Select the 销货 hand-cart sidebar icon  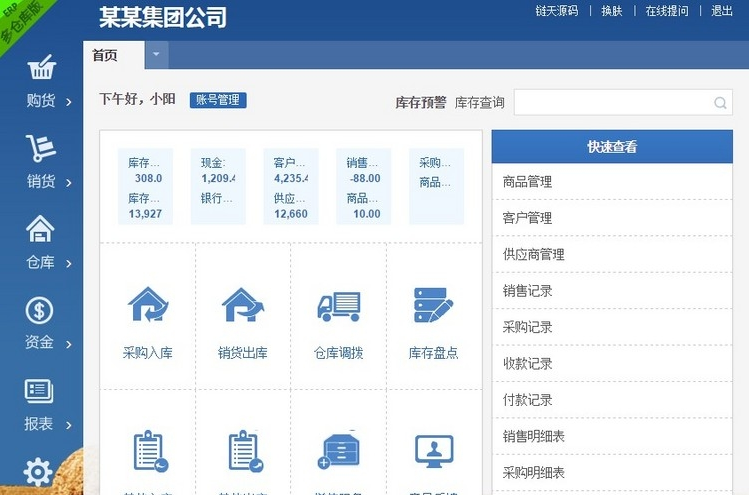pos(40,150)
